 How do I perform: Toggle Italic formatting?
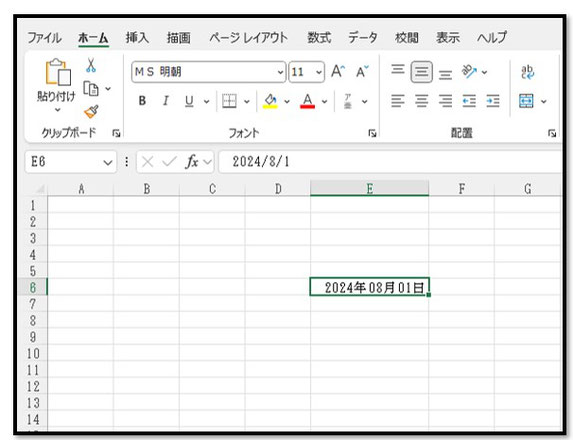point(166,101)
